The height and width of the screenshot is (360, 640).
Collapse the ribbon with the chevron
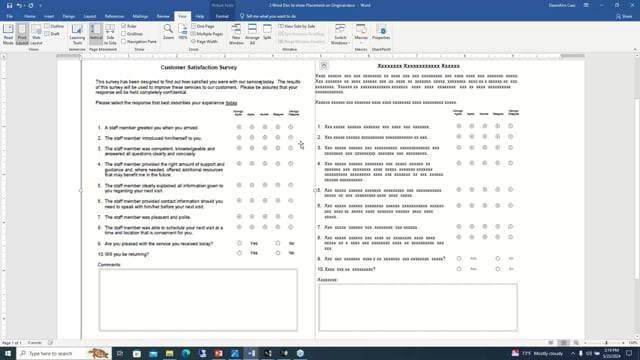click(x=635, y=49)
